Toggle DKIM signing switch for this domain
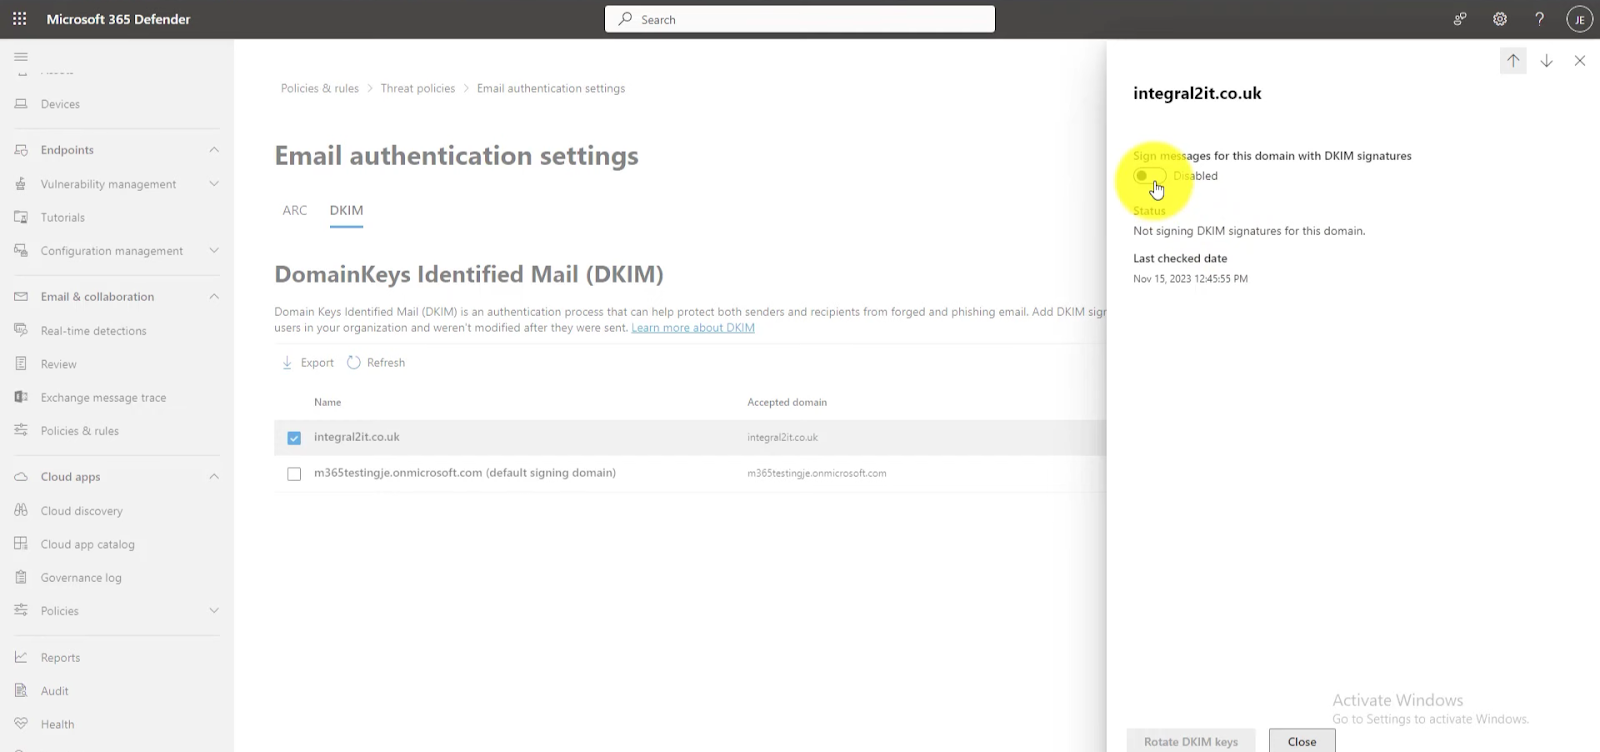This screenshot has height=752, width=1600. point(1149,176)
